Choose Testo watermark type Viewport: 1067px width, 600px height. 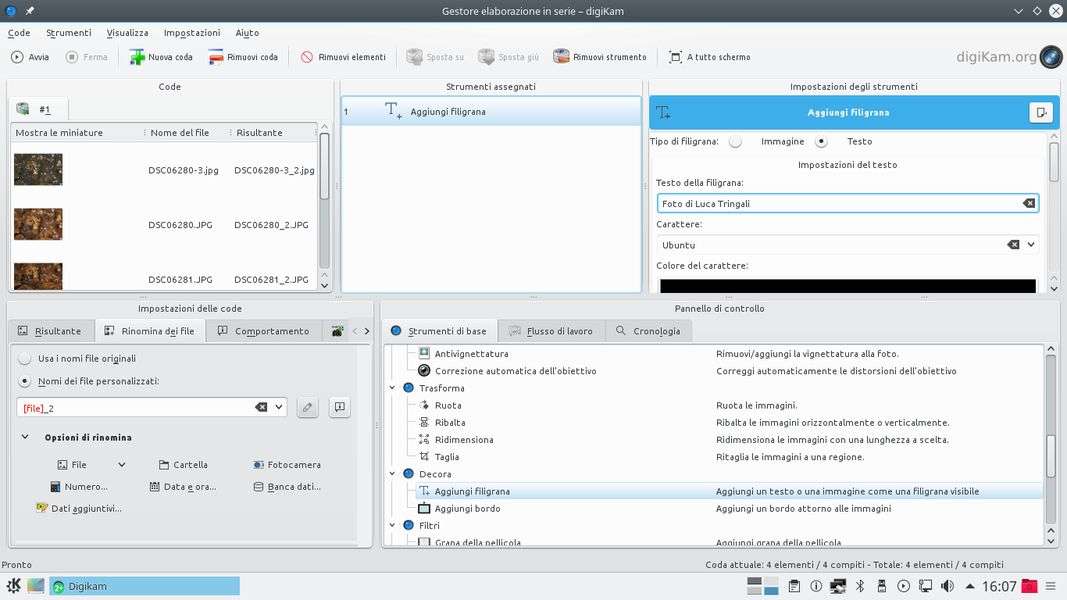pos(821,141)
